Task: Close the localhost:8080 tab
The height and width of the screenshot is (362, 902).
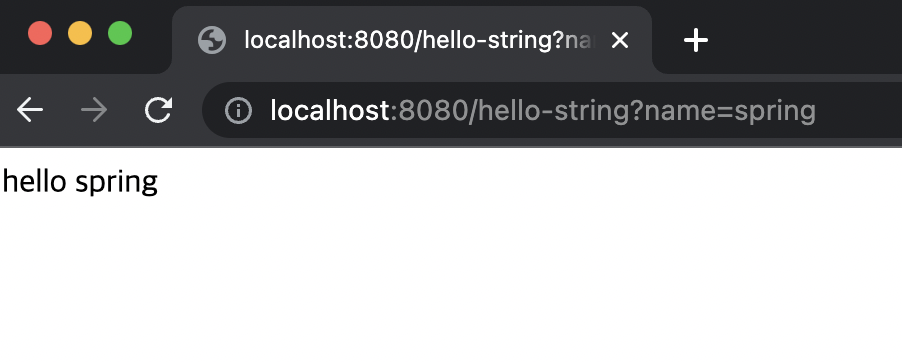Action: pos(620,40)
